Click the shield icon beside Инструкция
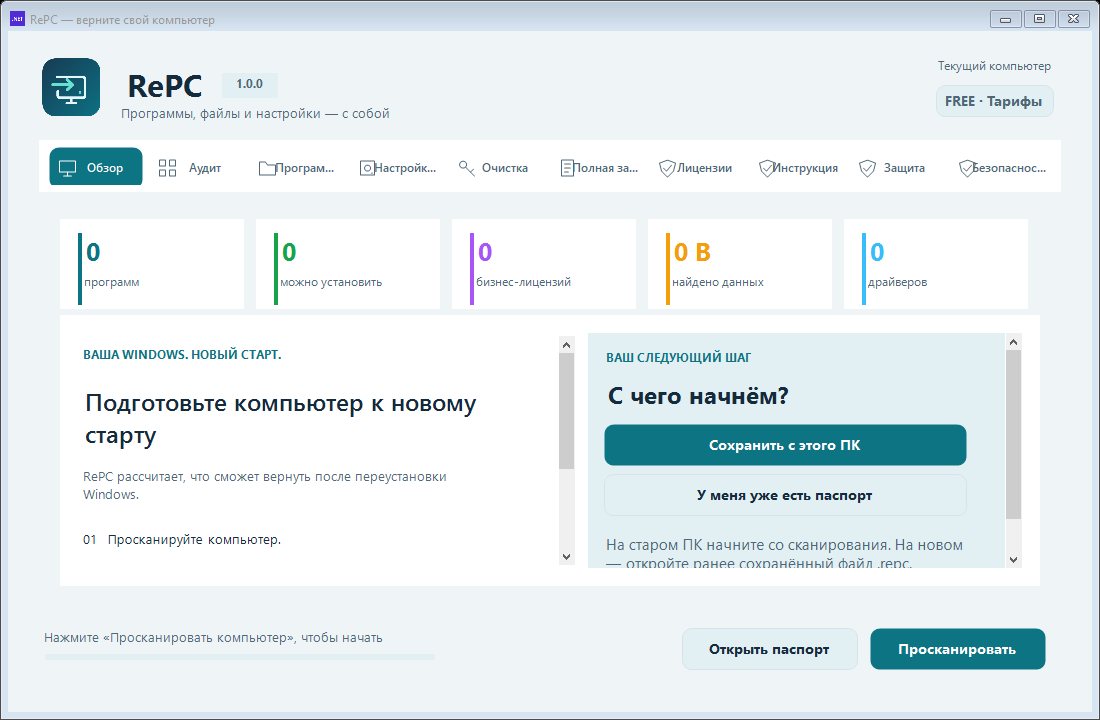Screen dimensions: 1100x720 [x=767, y=168]
